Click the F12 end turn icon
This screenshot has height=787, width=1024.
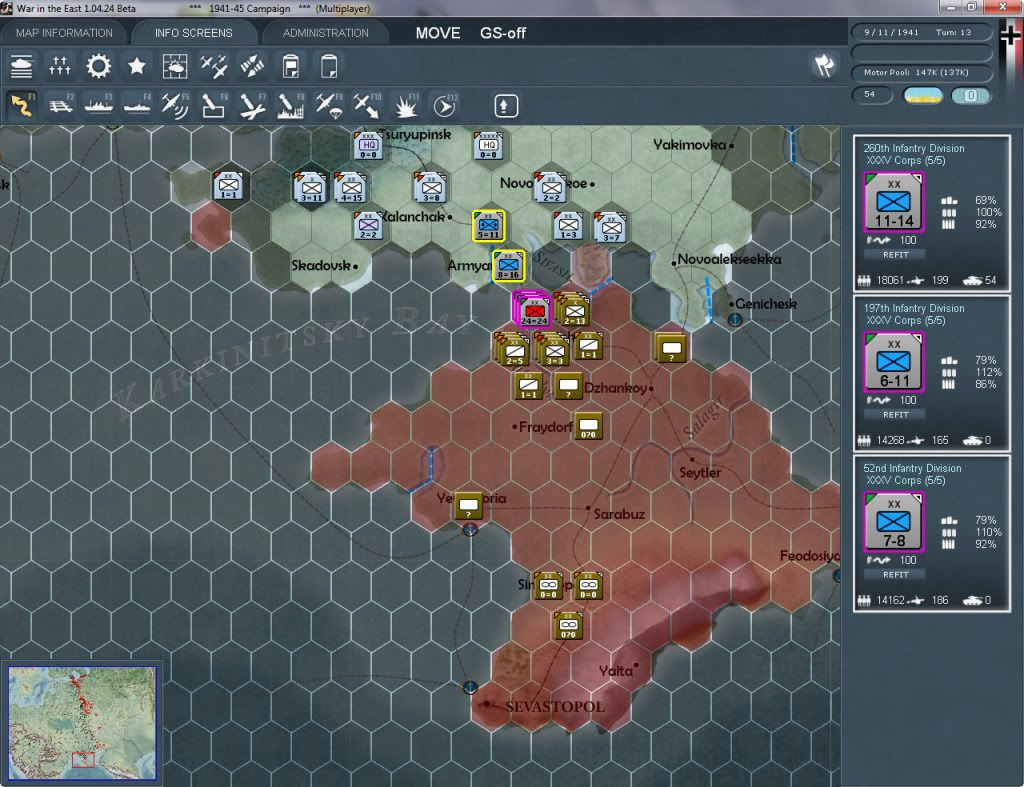tap(445, 106)
